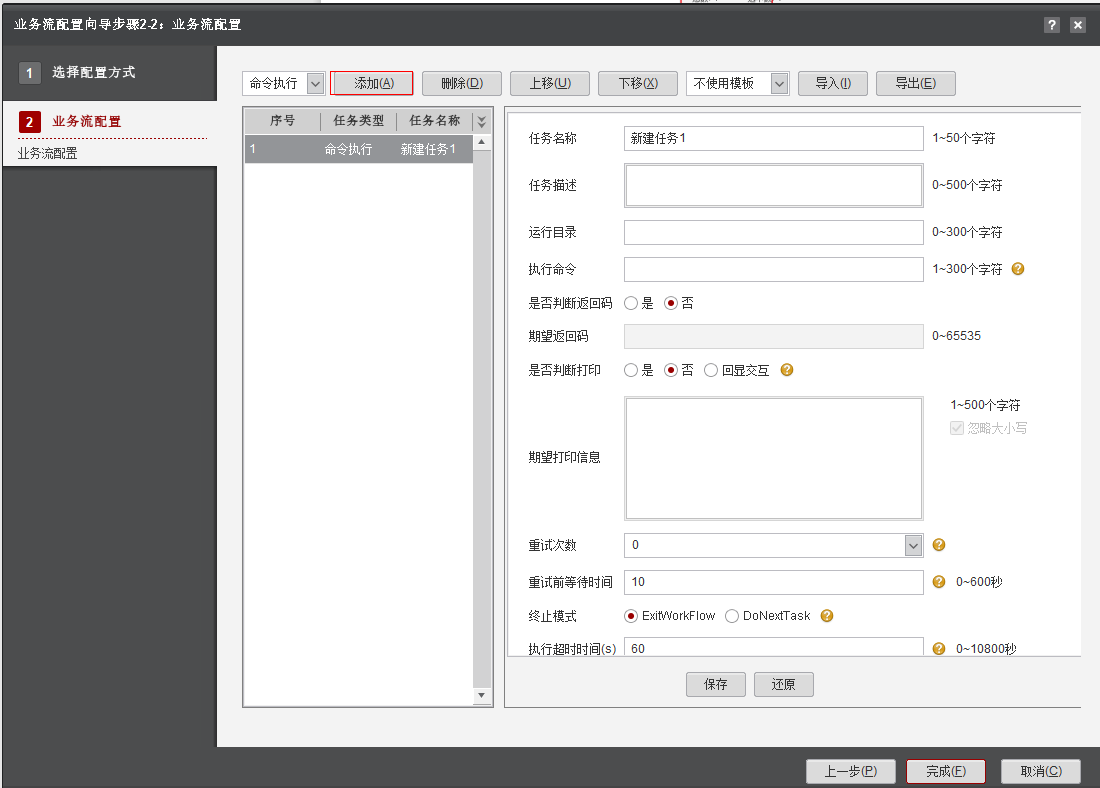Select 否 for 是否判断打印
This screenshot has height=788, width=1100.
pos(671,370)
